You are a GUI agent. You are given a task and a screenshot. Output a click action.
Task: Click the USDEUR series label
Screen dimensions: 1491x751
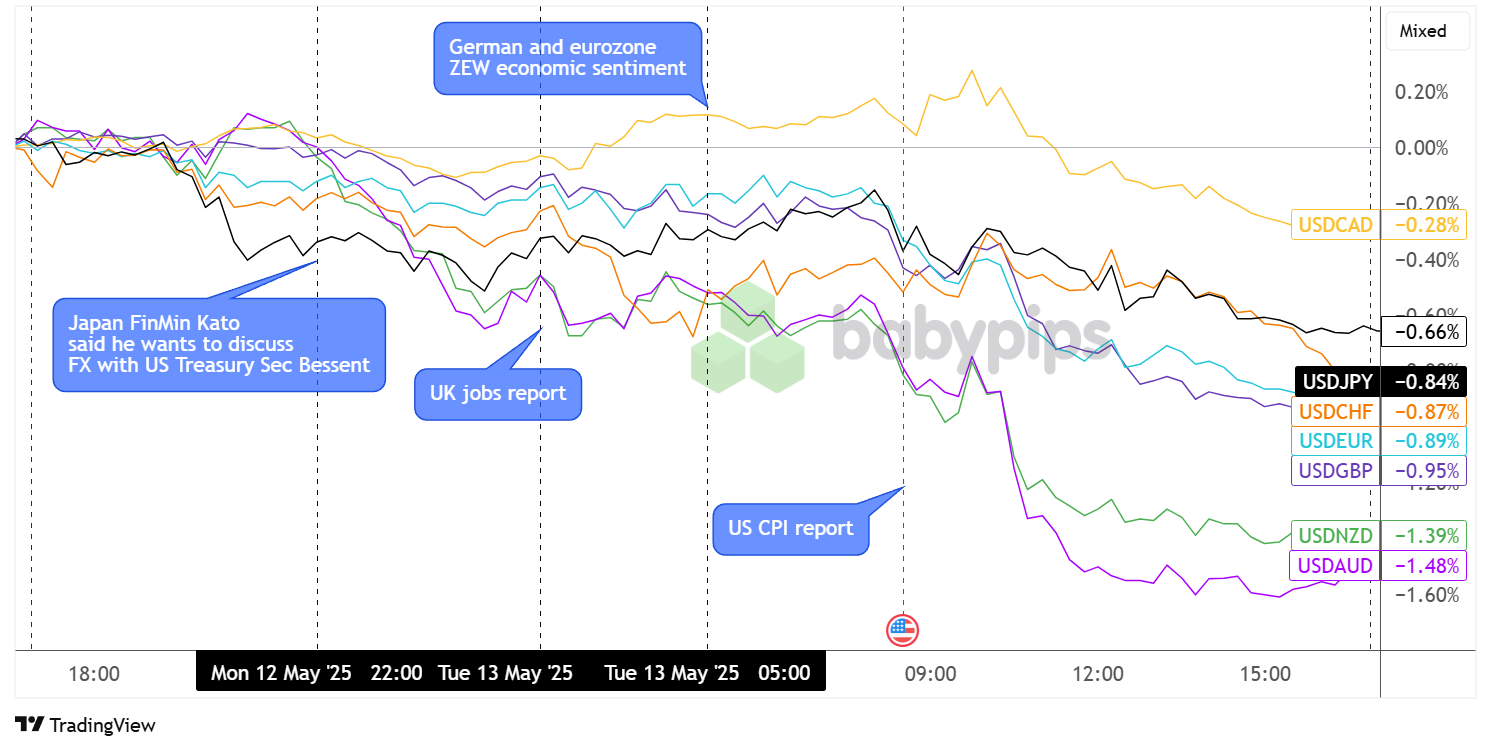pos(1335,440)
